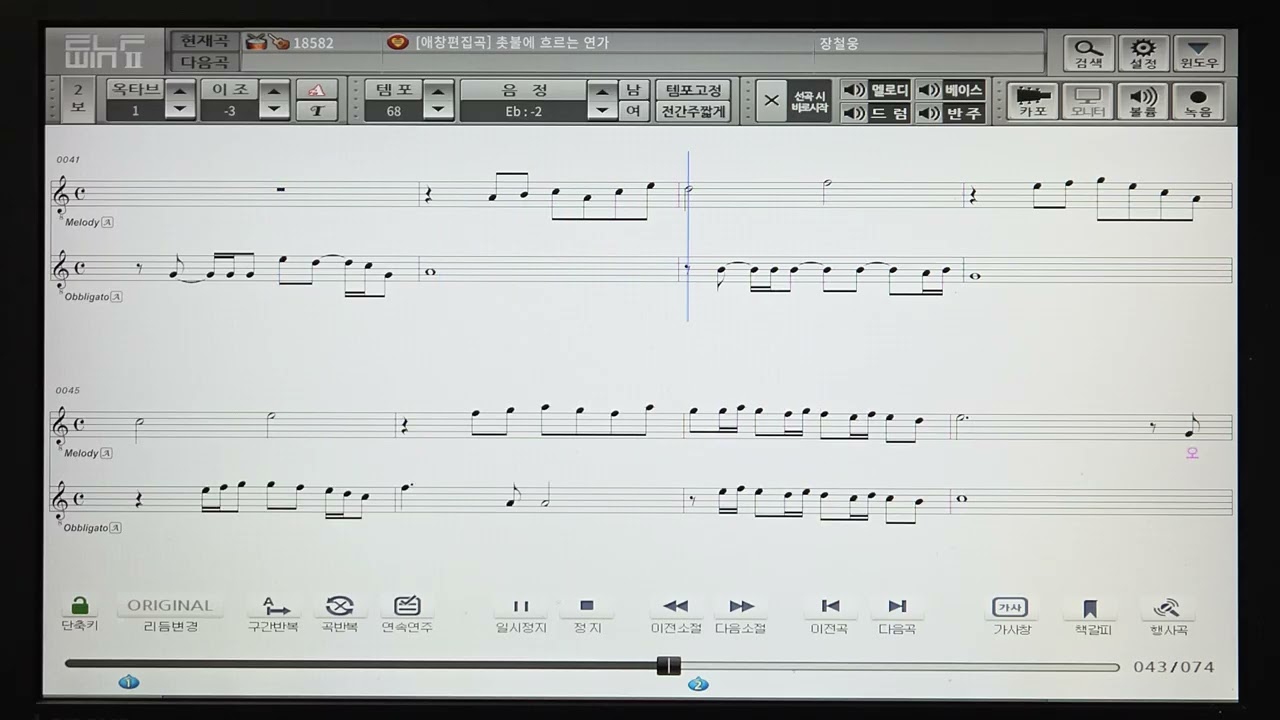Click blue marker 2 under progress bar
This screenshot has width=1280, height=720.
[x=698, y=684]
